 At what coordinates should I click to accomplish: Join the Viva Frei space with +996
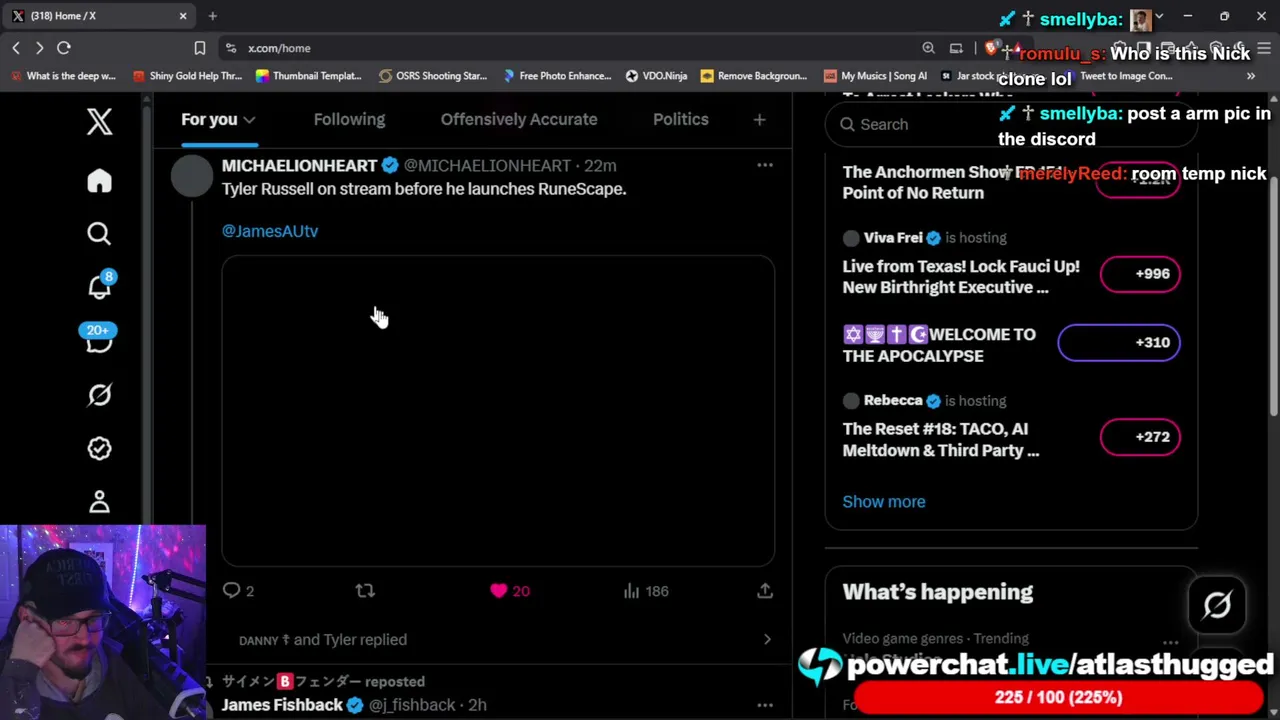pyautogui.click(x=1140, y=274)
